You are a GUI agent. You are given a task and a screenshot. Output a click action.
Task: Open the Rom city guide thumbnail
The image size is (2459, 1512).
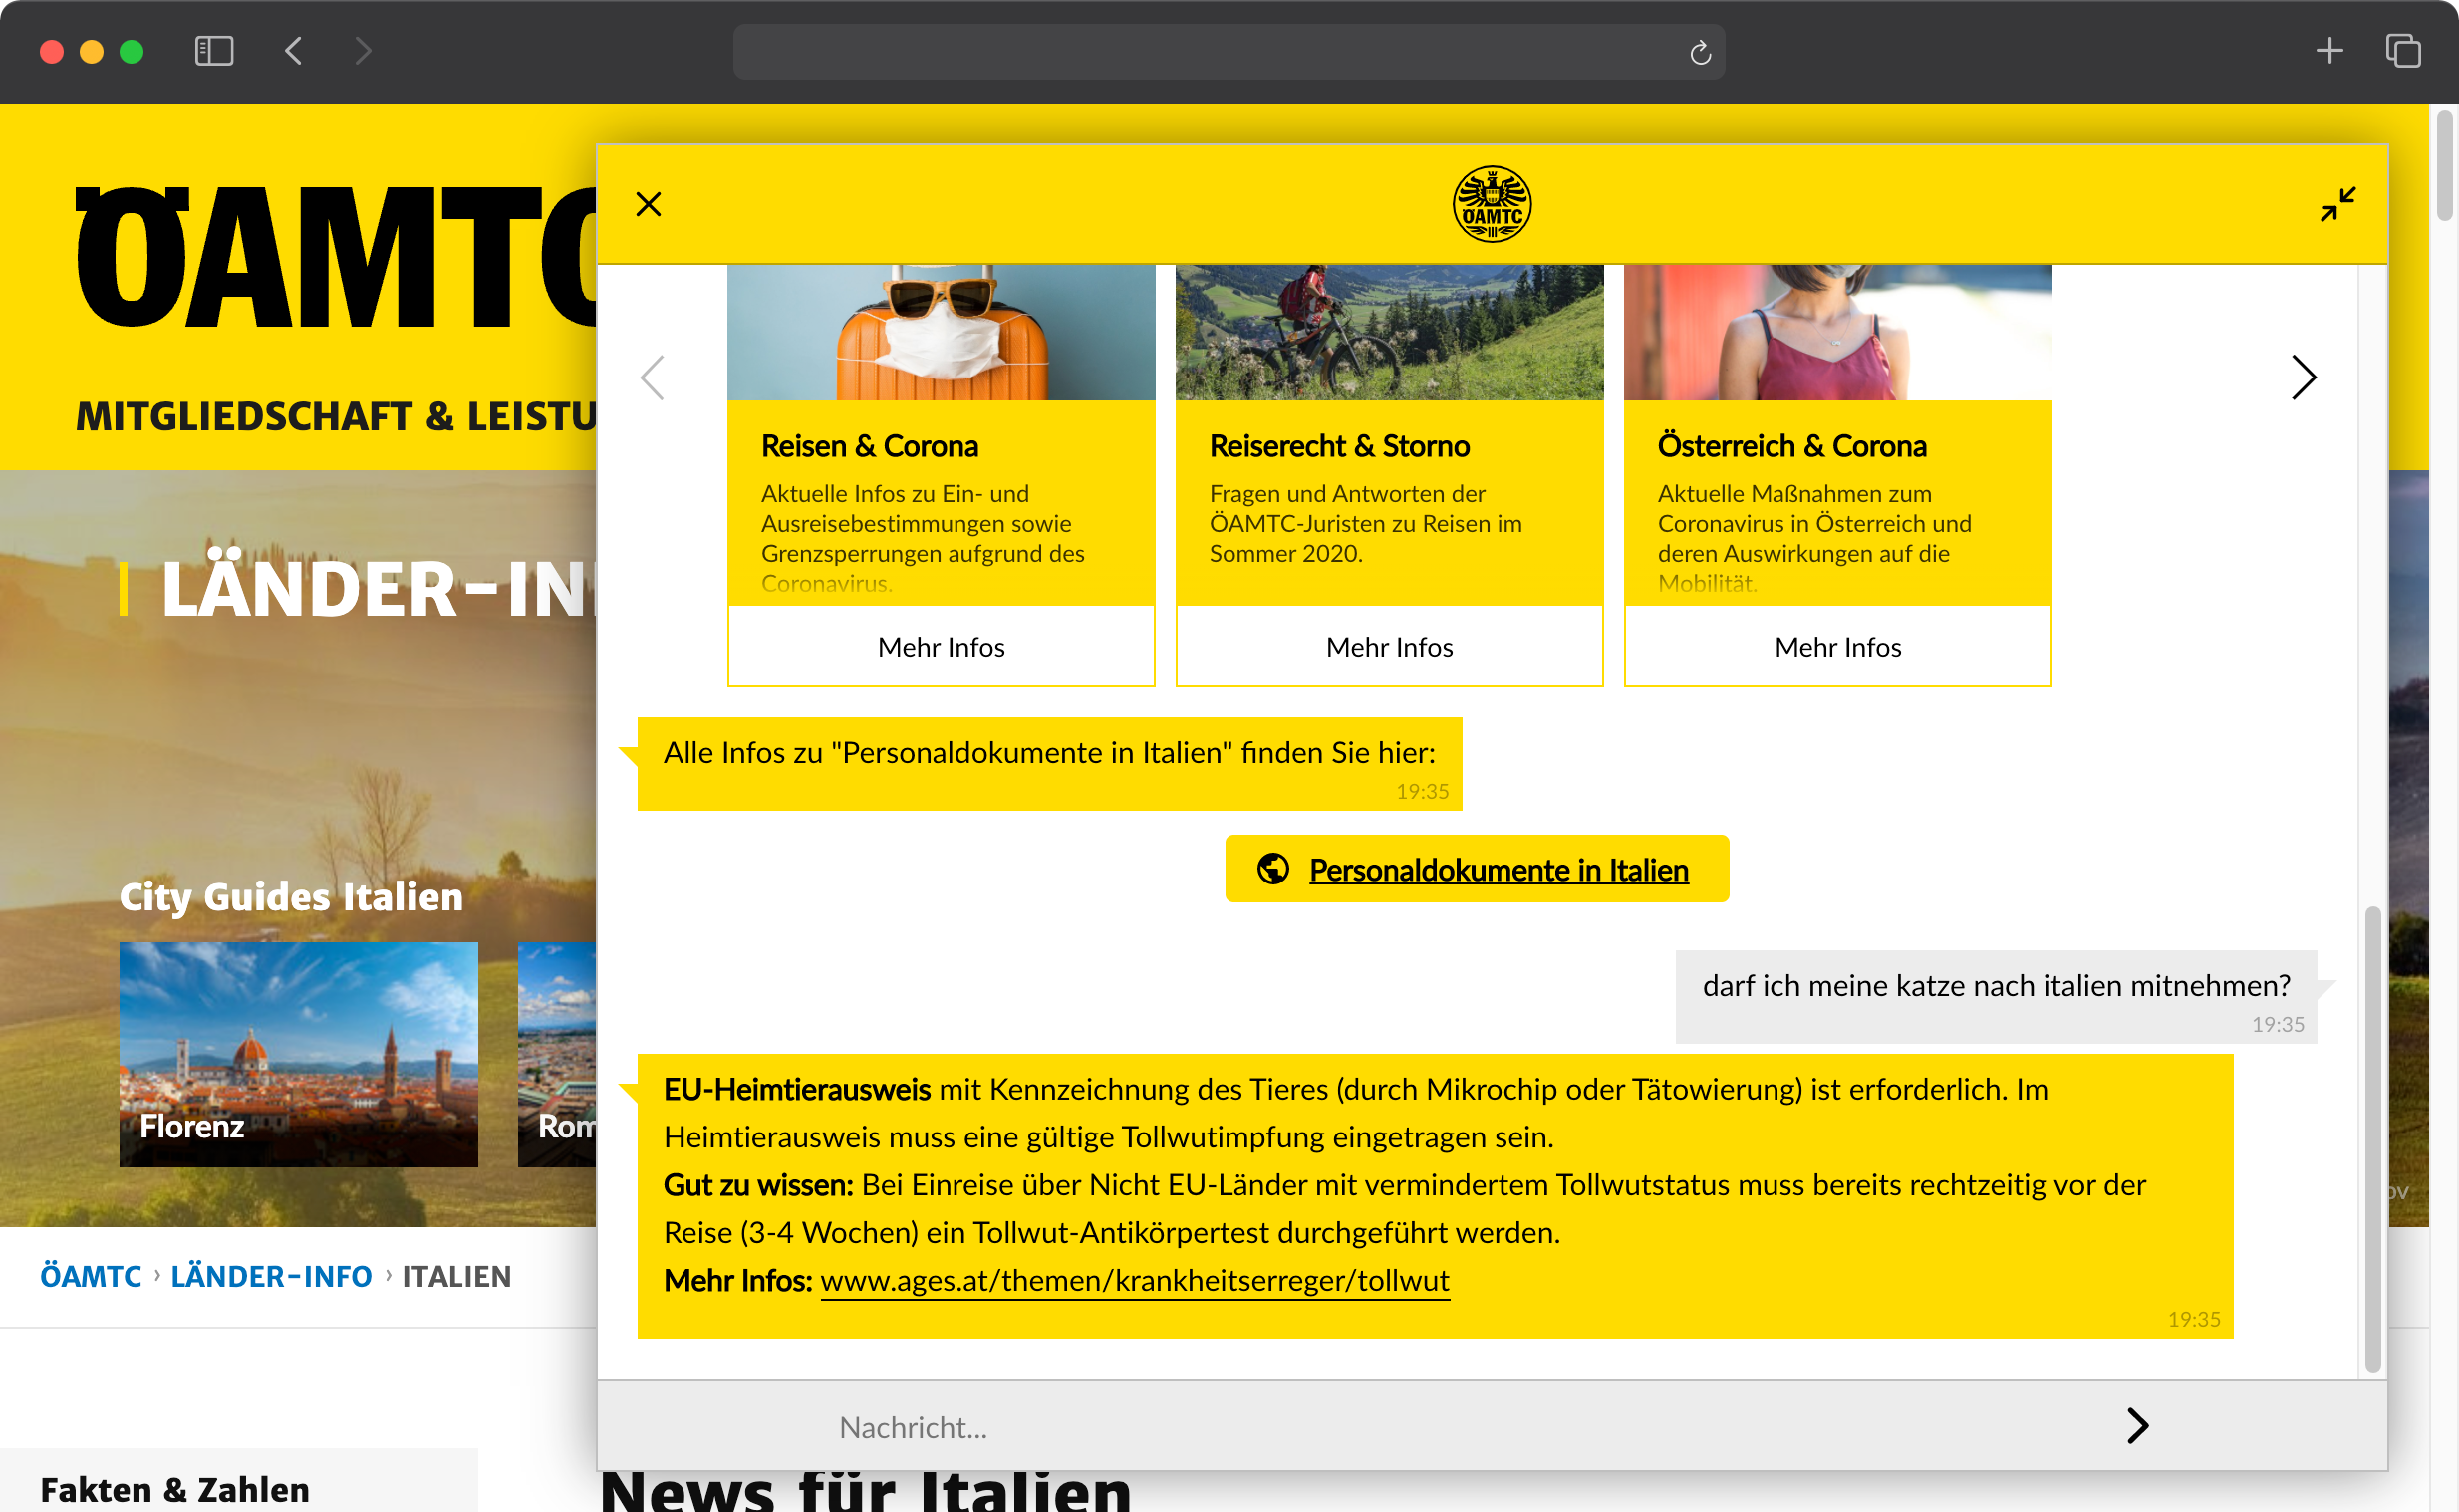[557, 1054]
